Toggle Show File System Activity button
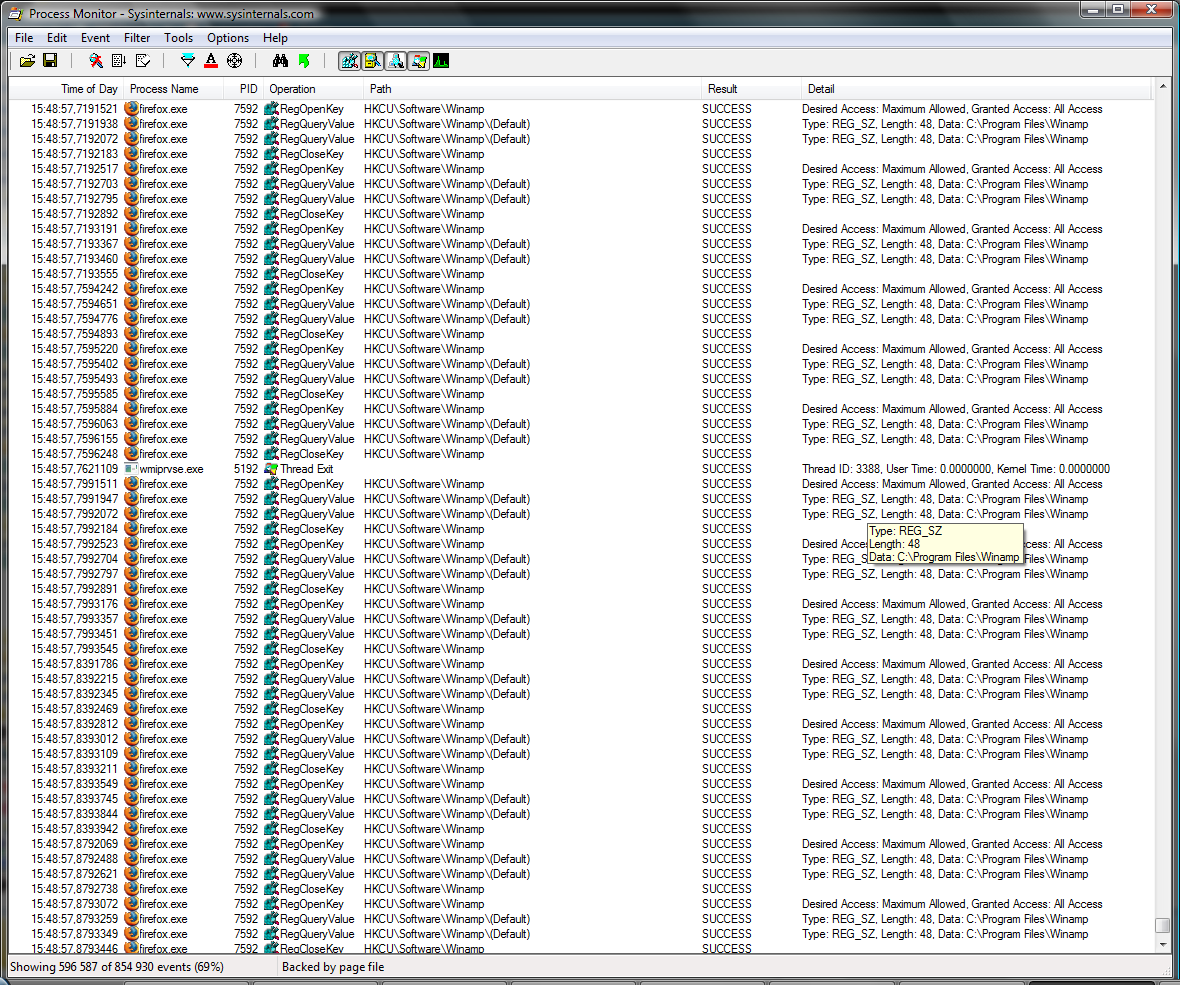 coord(373,61)
